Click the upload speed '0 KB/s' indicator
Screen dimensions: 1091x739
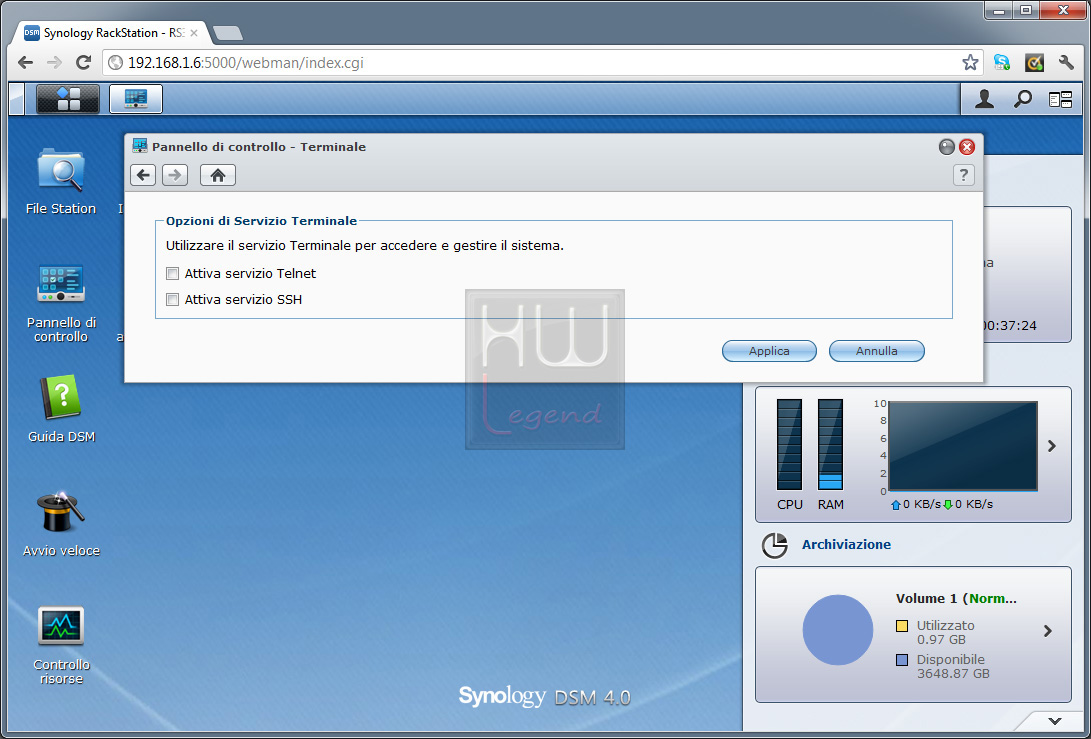(916, 504)
